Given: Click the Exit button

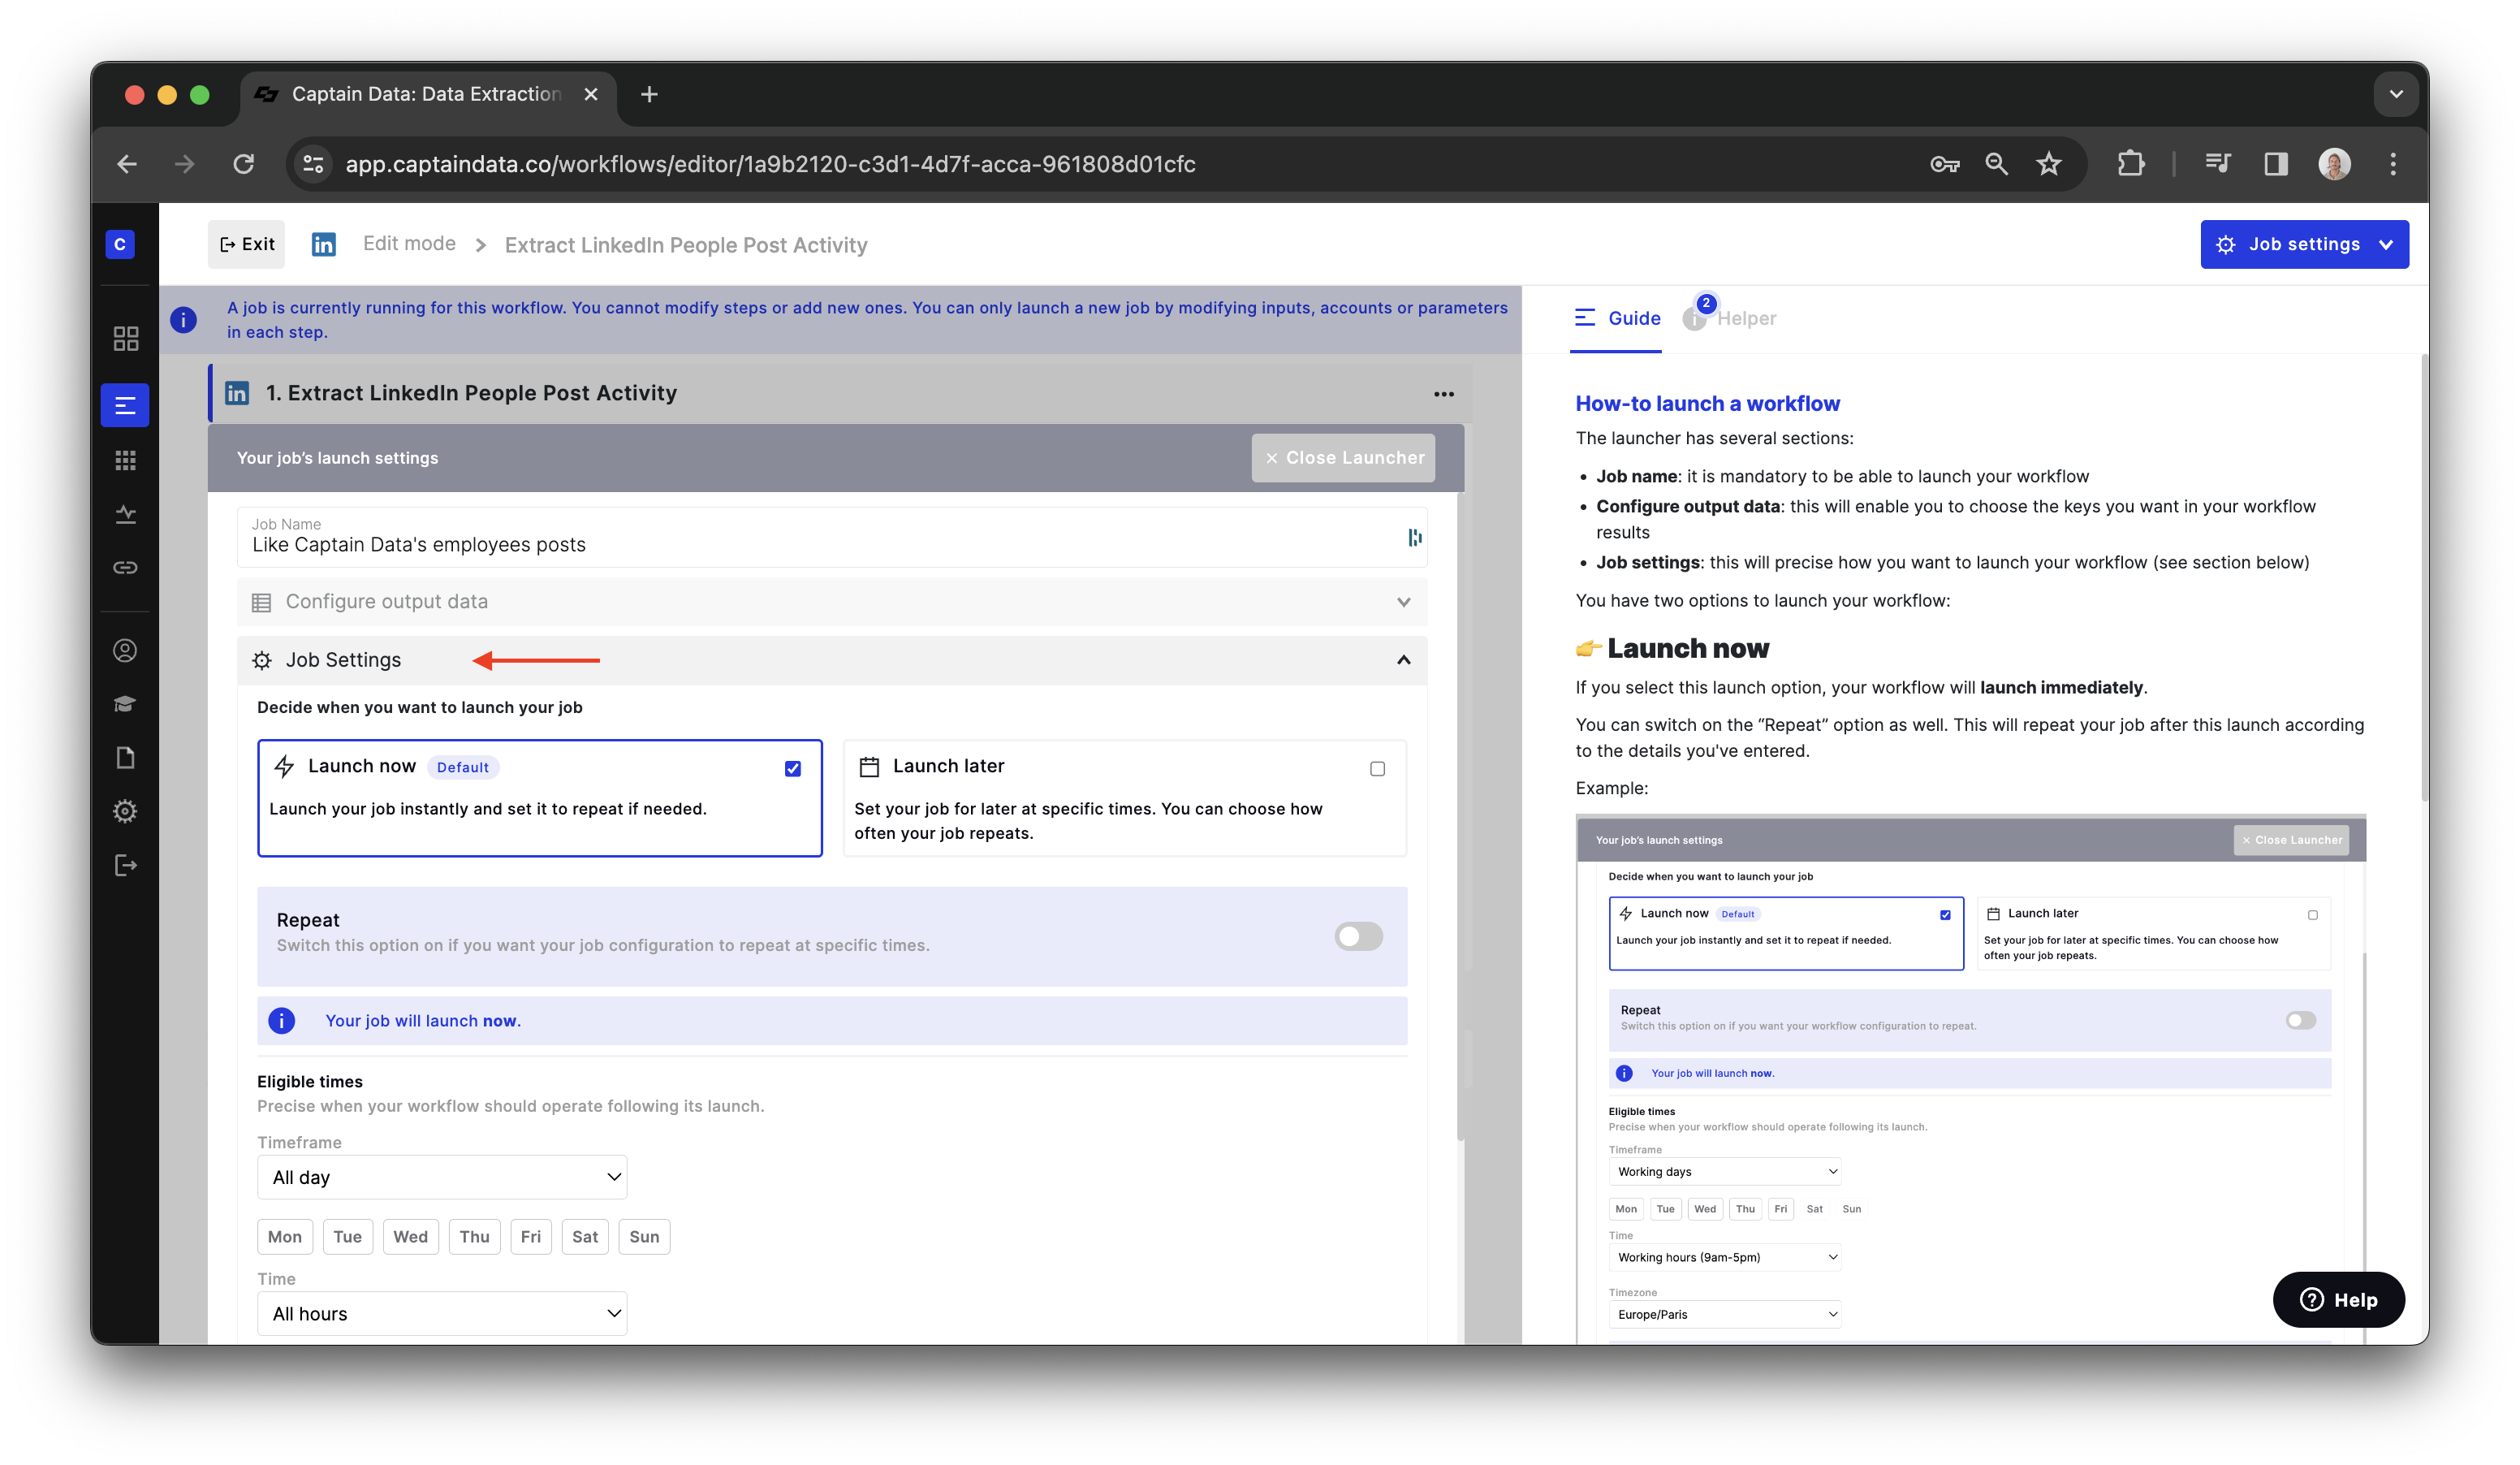Looking at the screenshot, I should 246,244.
